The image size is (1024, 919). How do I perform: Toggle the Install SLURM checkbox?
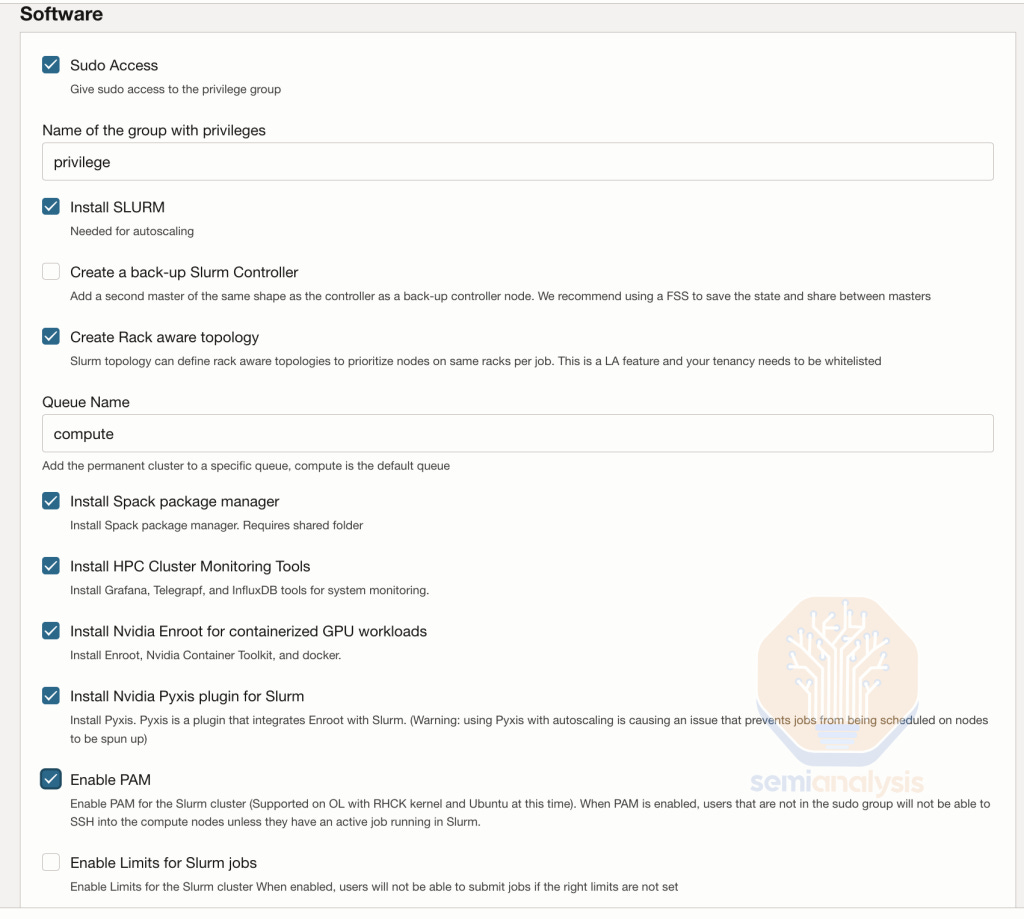[x=51, y=206]
